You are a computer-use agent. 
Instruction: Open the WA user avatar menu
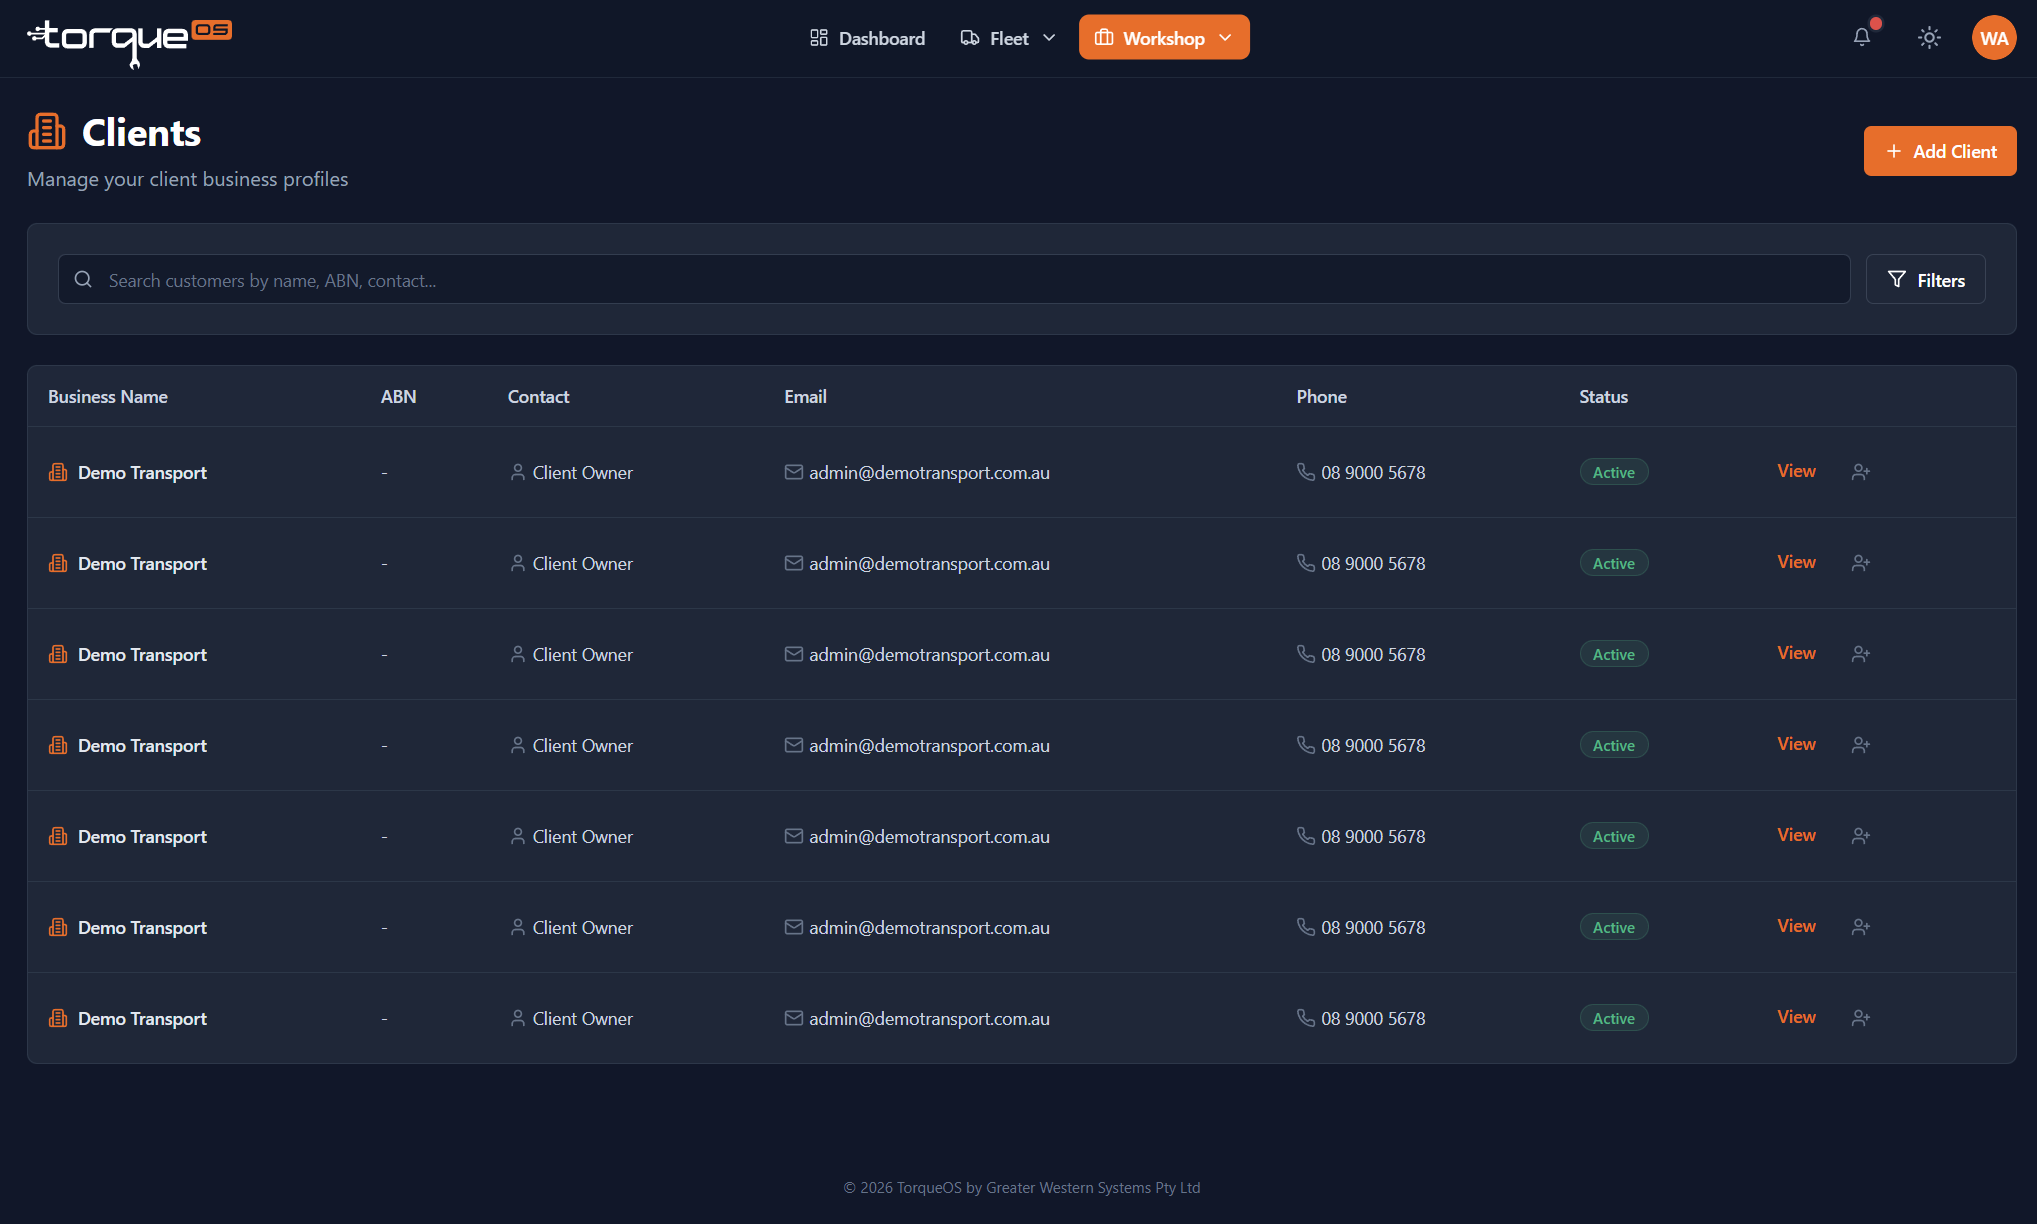pos(1994,38)
